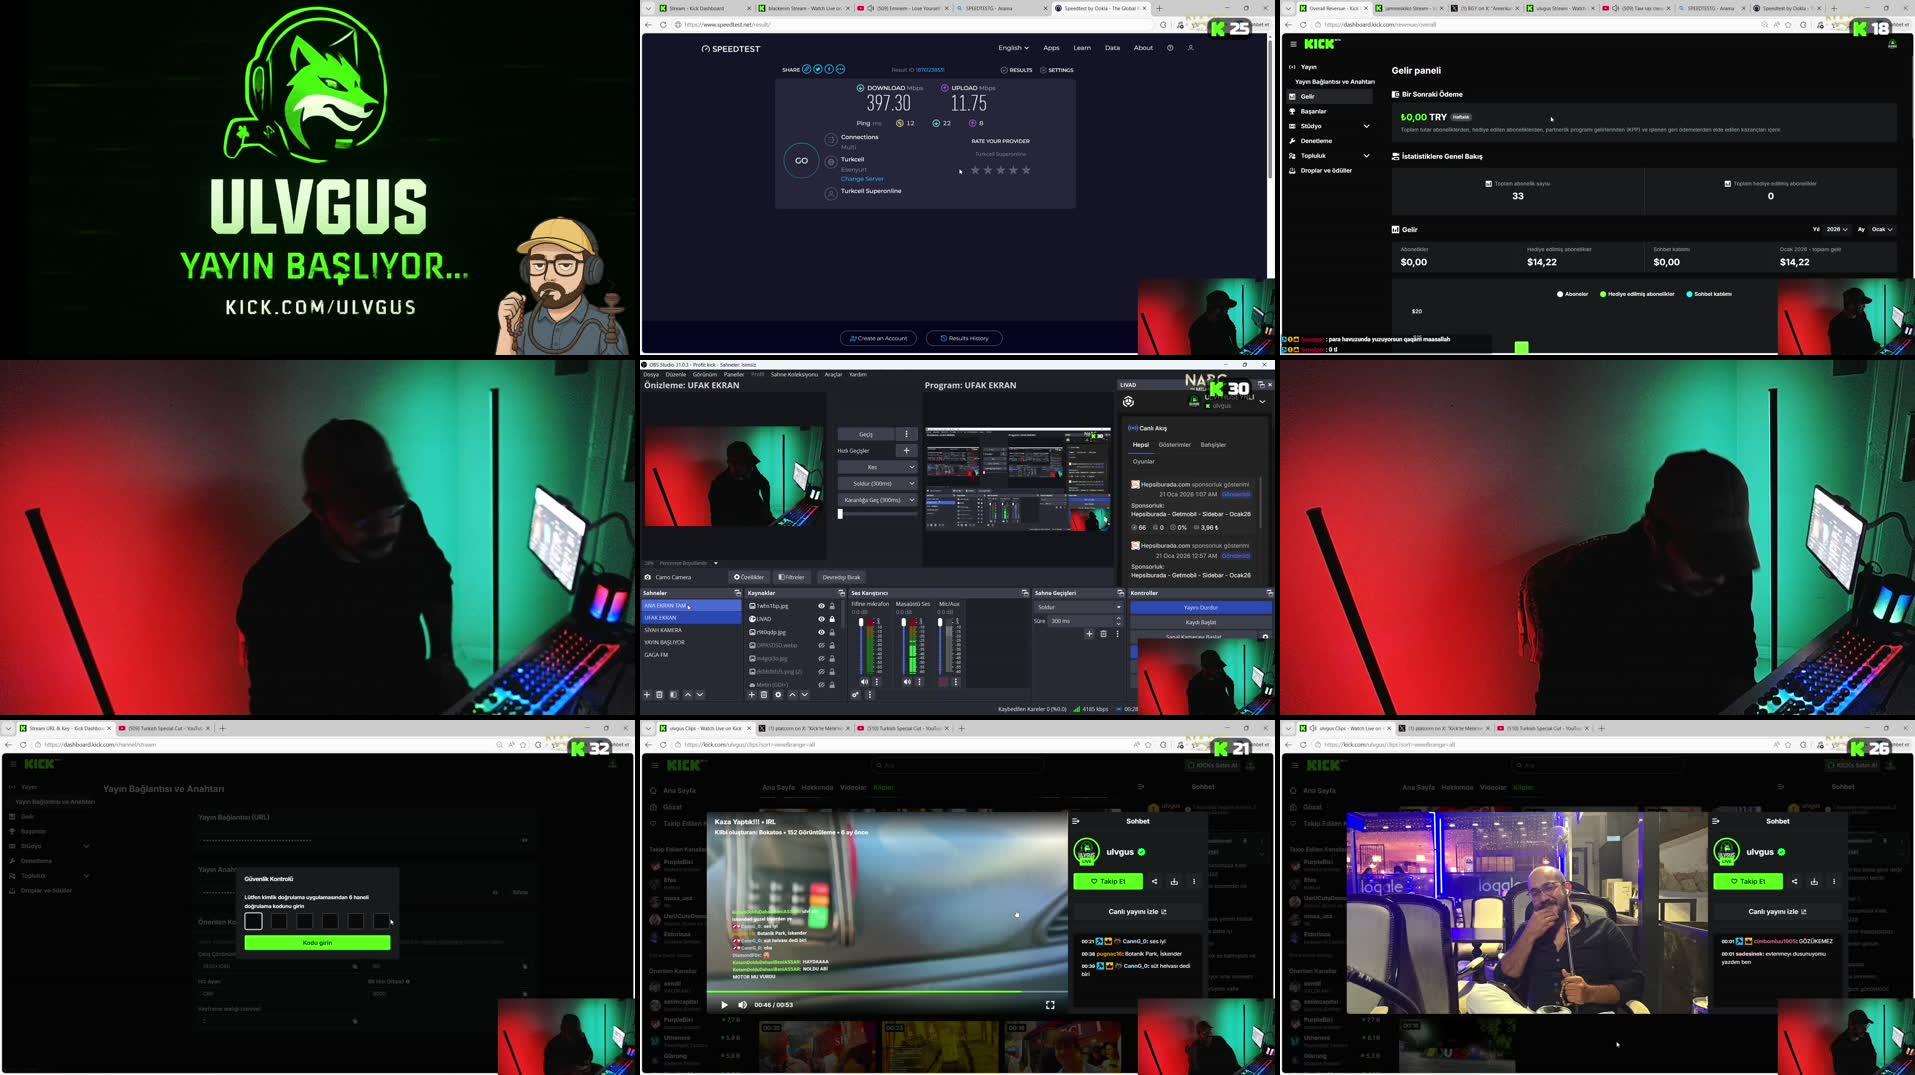This screenshot has height=1075, width=1915.
Task: Expand the Stüdyo section in Kick sidebar
Action: coord(1367,126)
